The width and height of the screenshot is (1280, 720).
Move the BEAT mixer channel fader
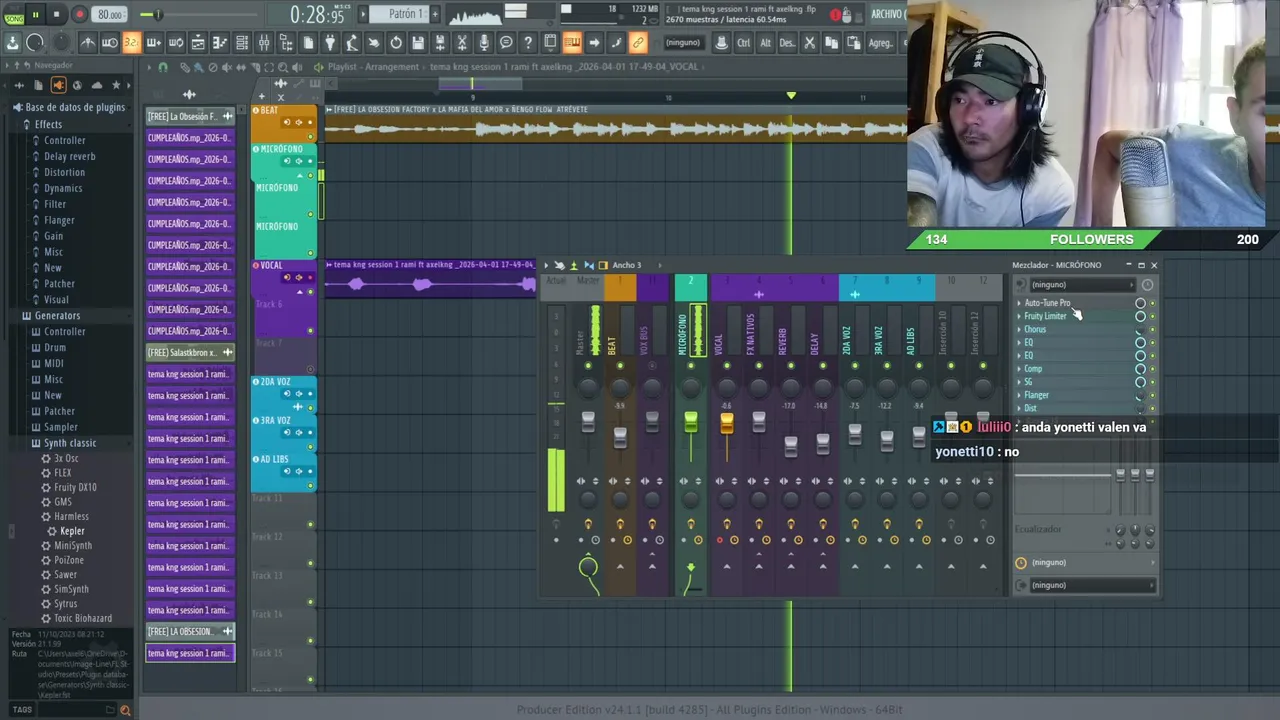tap(620, 436)
